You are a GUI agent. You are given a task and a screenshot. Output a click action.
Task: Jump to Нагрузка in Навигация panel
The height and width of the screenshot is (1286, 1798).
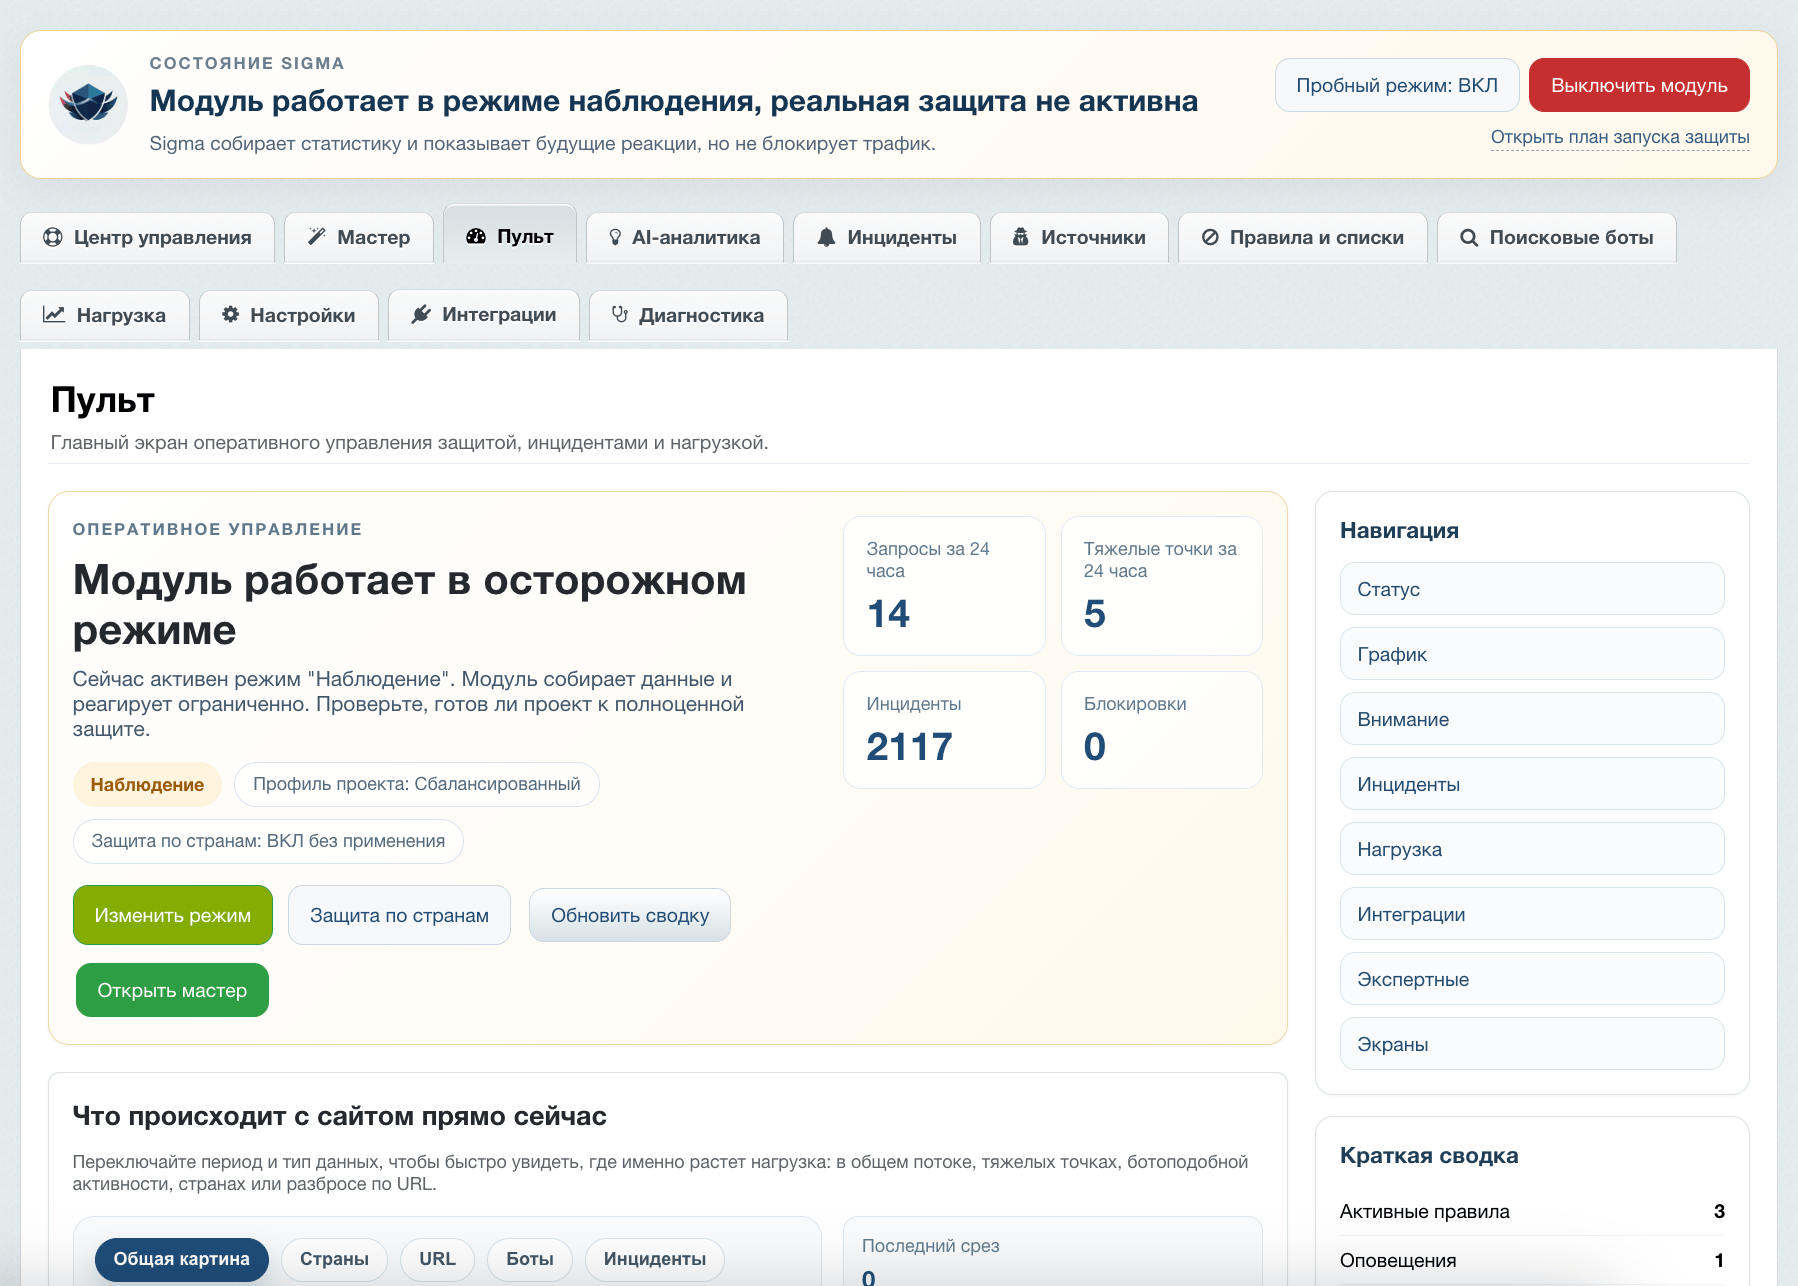tap(1532, 849)
